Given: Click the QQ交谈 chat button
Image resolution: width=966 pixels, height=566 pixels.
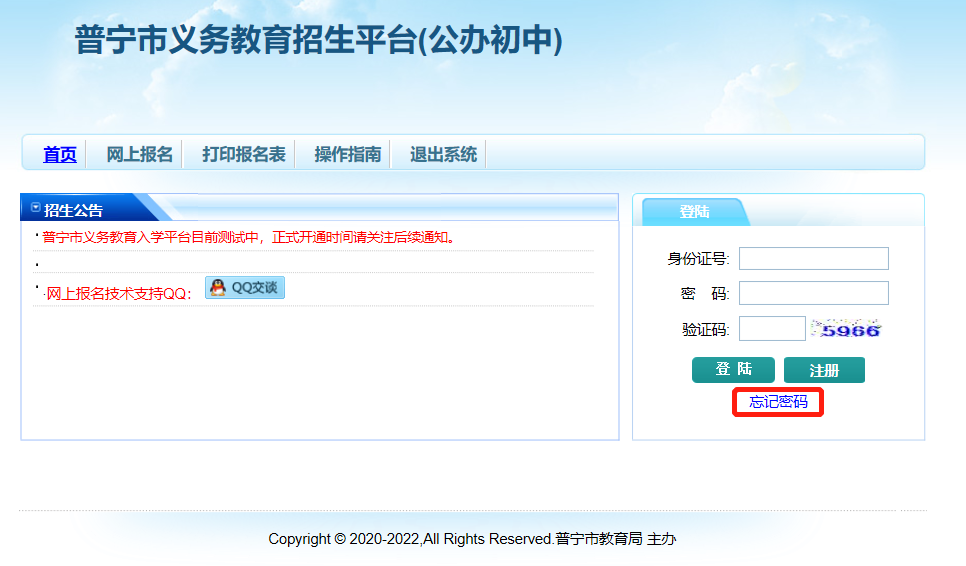Looking at the screenshot, I should pyautogui.click(x=245, y=288).
